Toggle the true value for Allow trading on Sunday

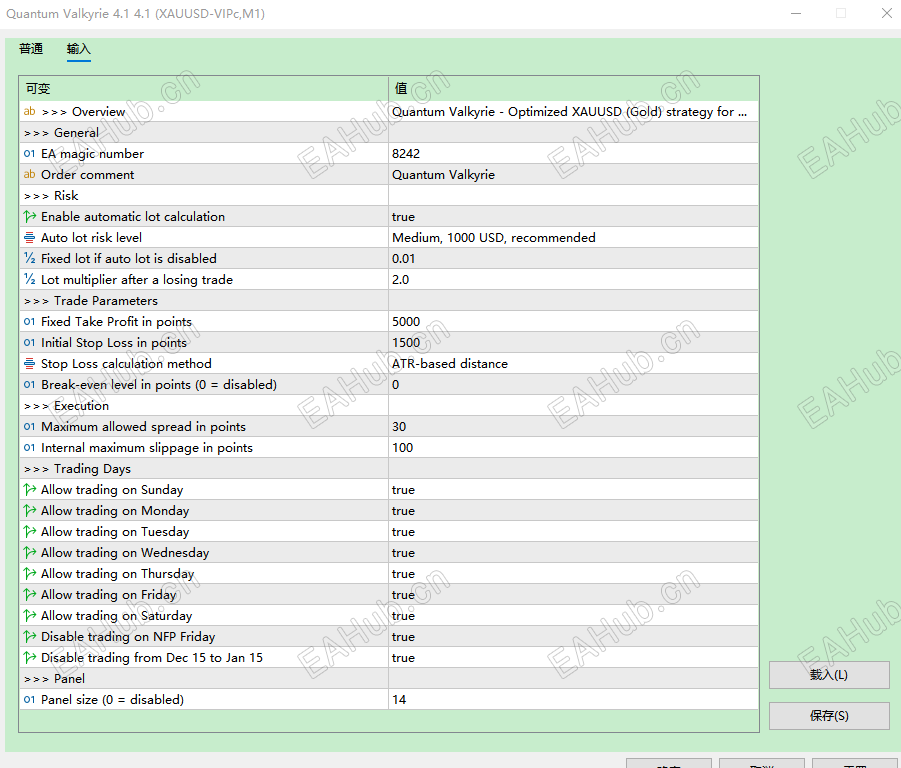point(573,489)
